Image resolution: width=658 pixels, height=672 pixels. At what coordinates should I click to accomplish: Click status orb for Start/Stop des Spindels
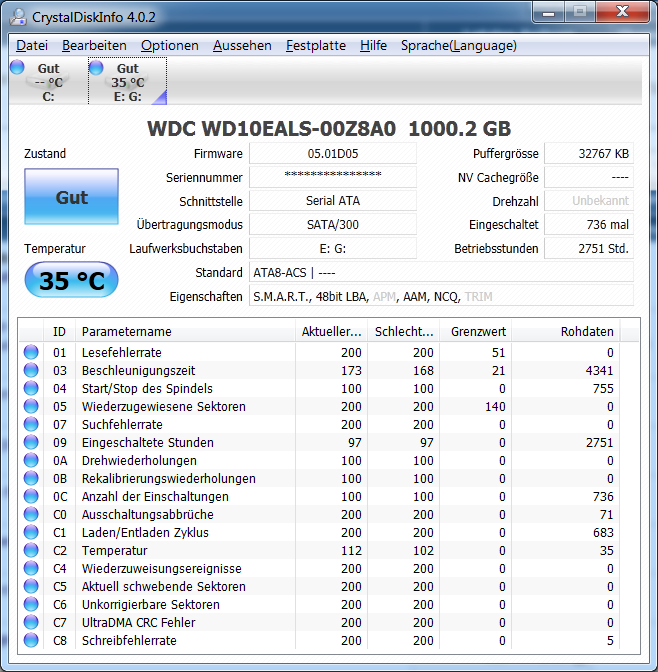(x=31, y=388)
